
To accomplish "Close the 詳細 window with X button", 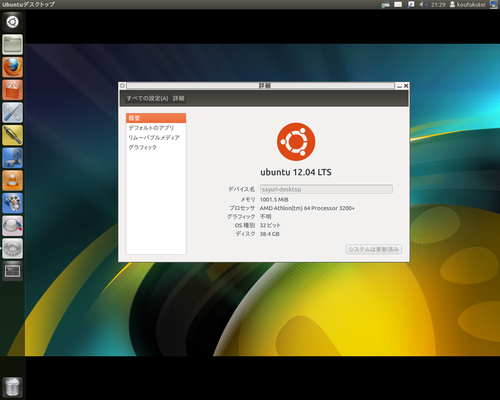I will [406, 86].
